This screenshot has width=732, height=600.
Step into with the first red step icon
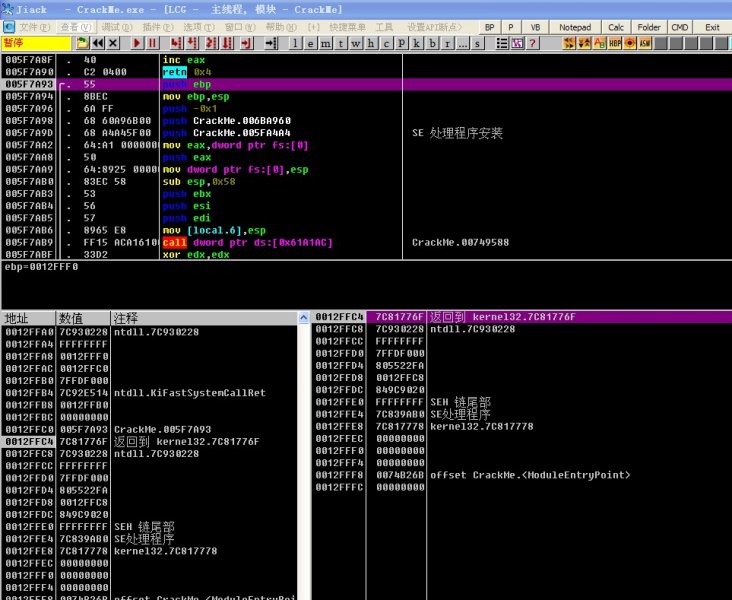point(176,43)
